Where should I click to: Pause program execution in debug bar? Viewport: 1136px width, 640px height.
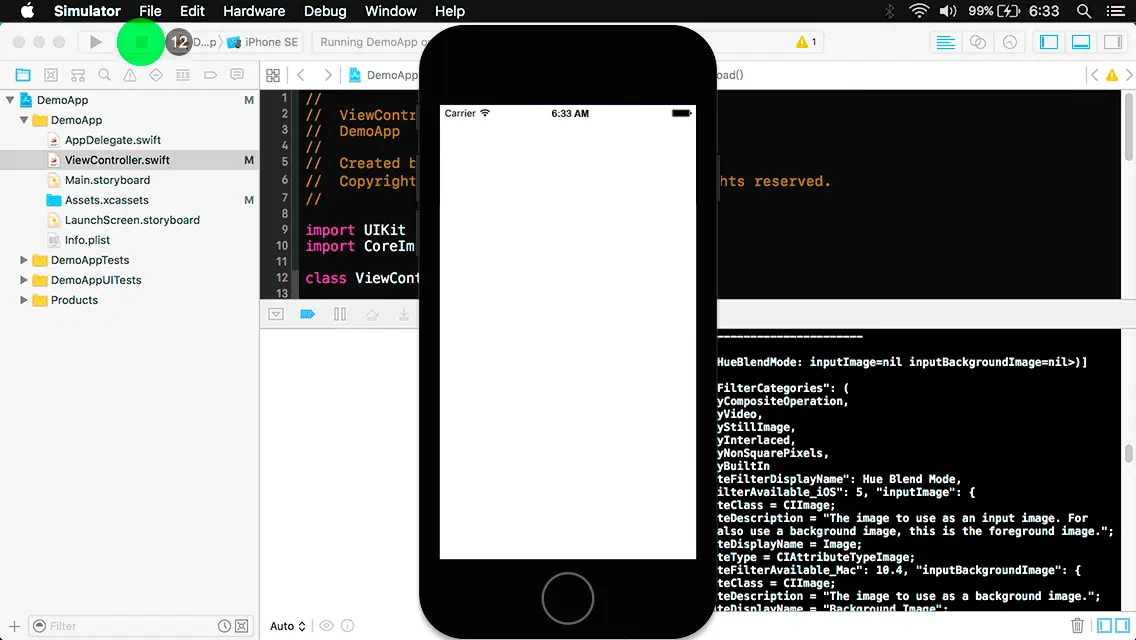[340, 315]
